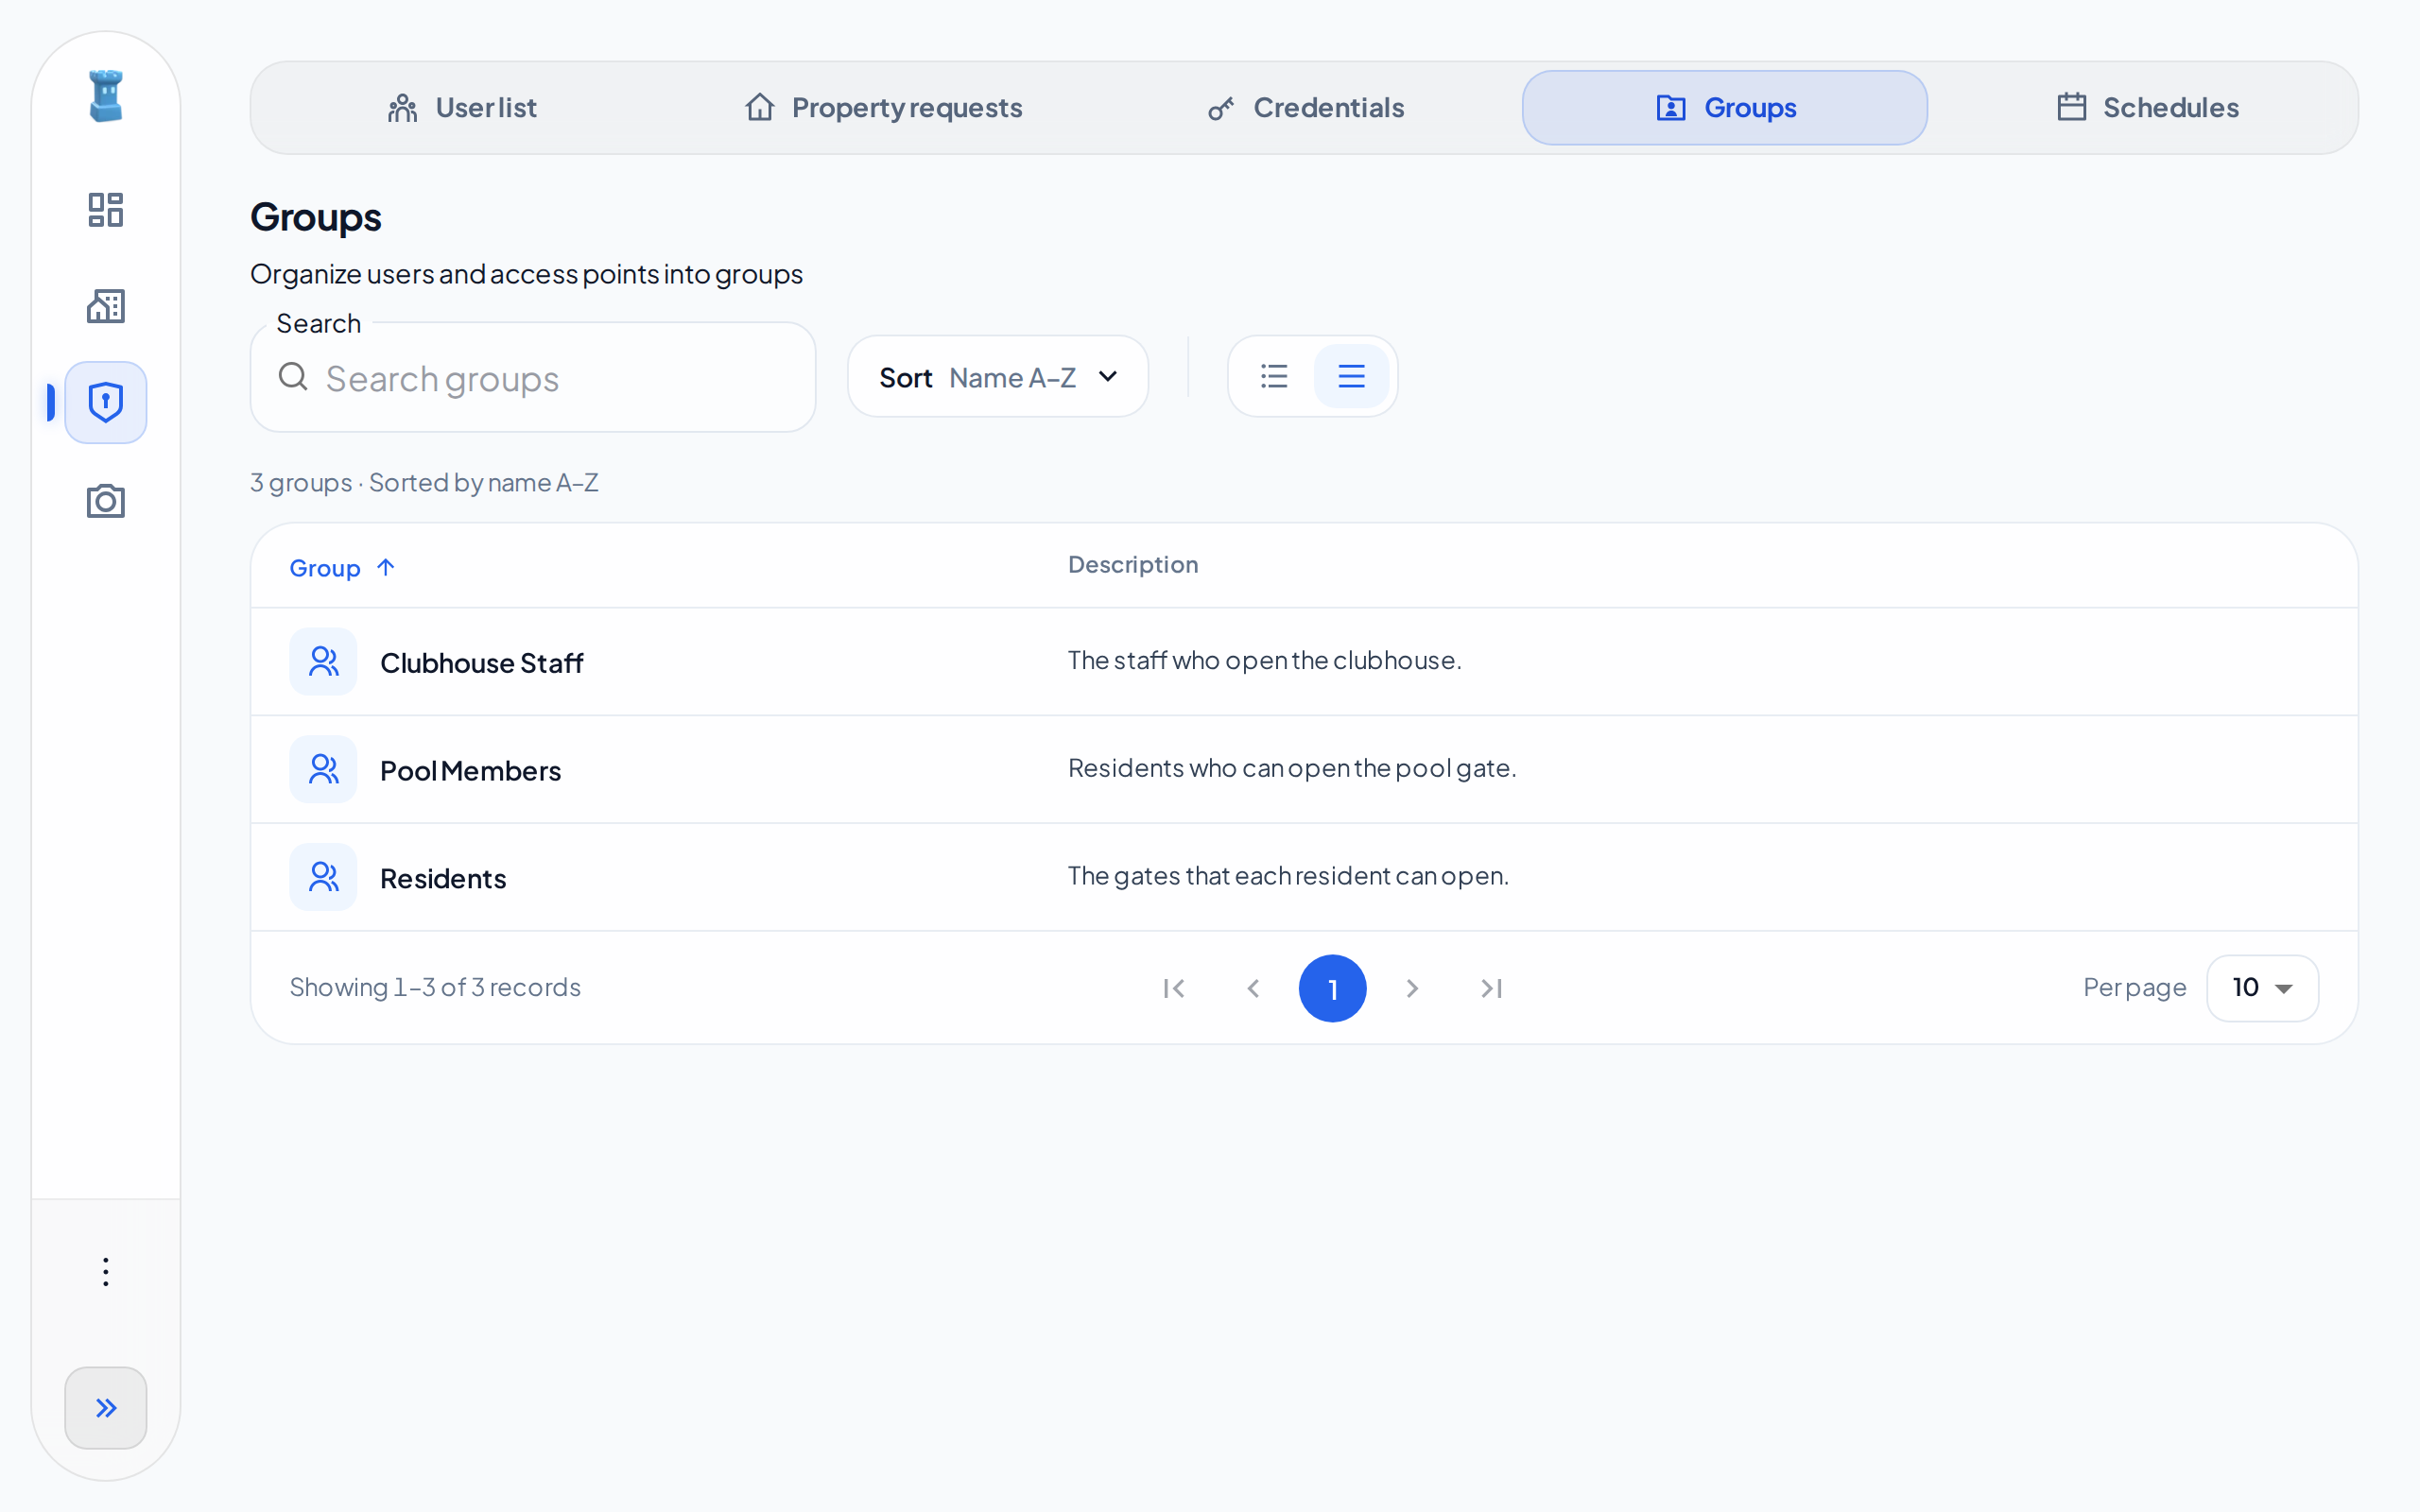This screenshot has height=1512, width=2420.
Task: Select the shield access control sidebar icon
Action: (106, 402)
